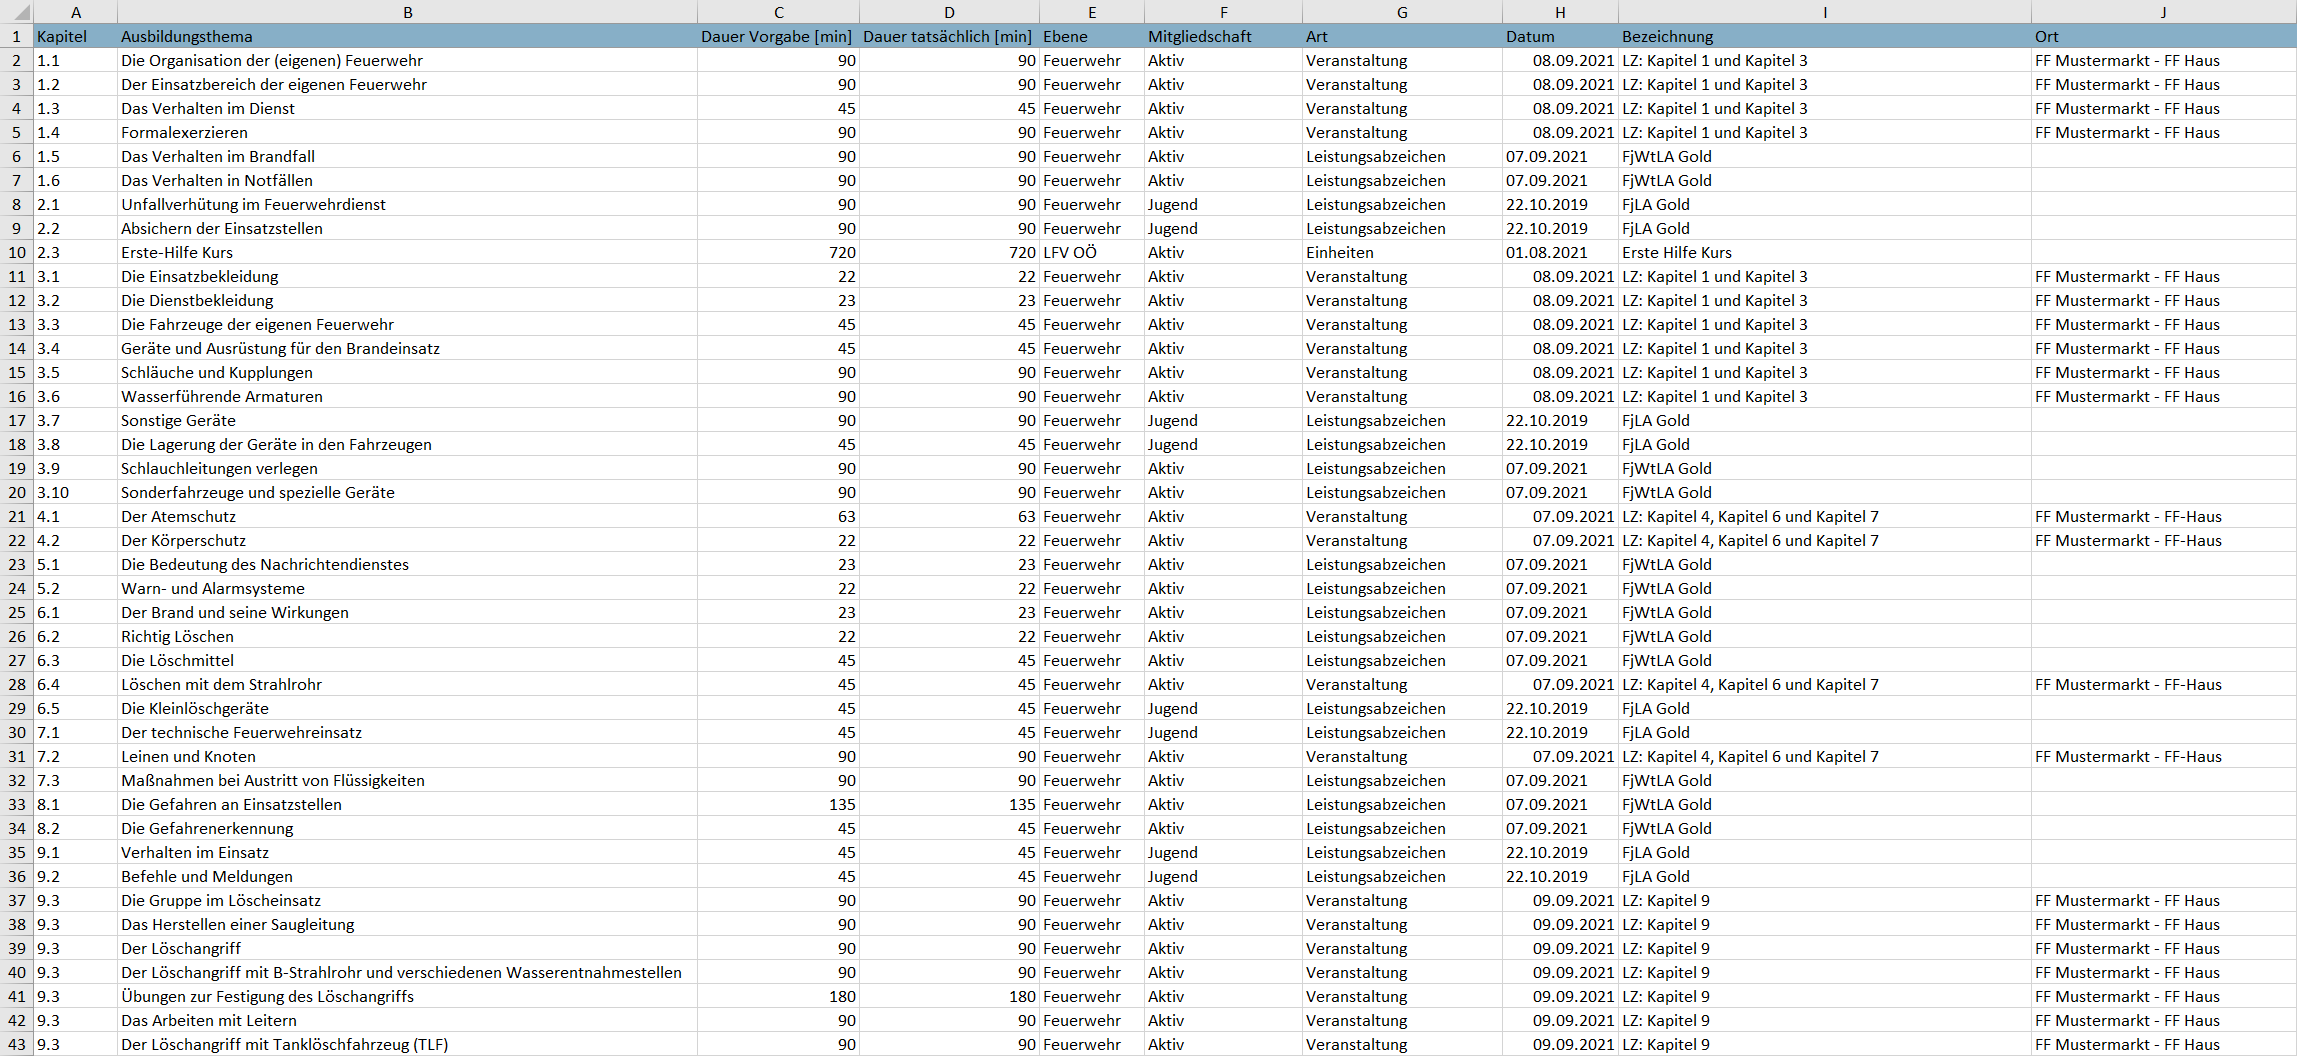
Task: Select cell 'Schläuche und Kupplungen'
Action: [x=407, y=372]
